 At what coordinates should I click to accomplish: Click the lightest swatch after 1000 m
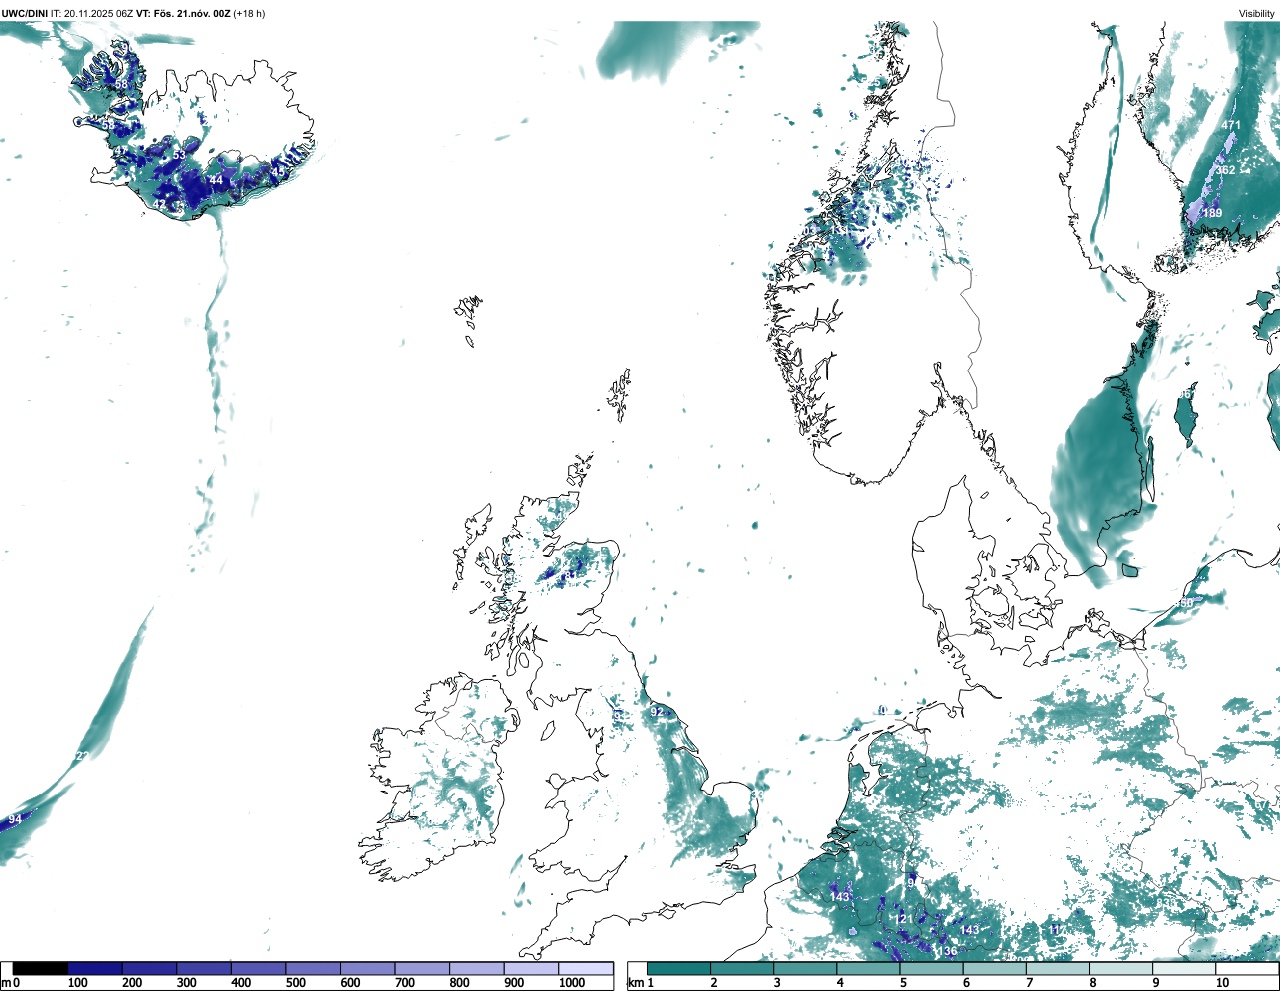(x=586, y=968)
